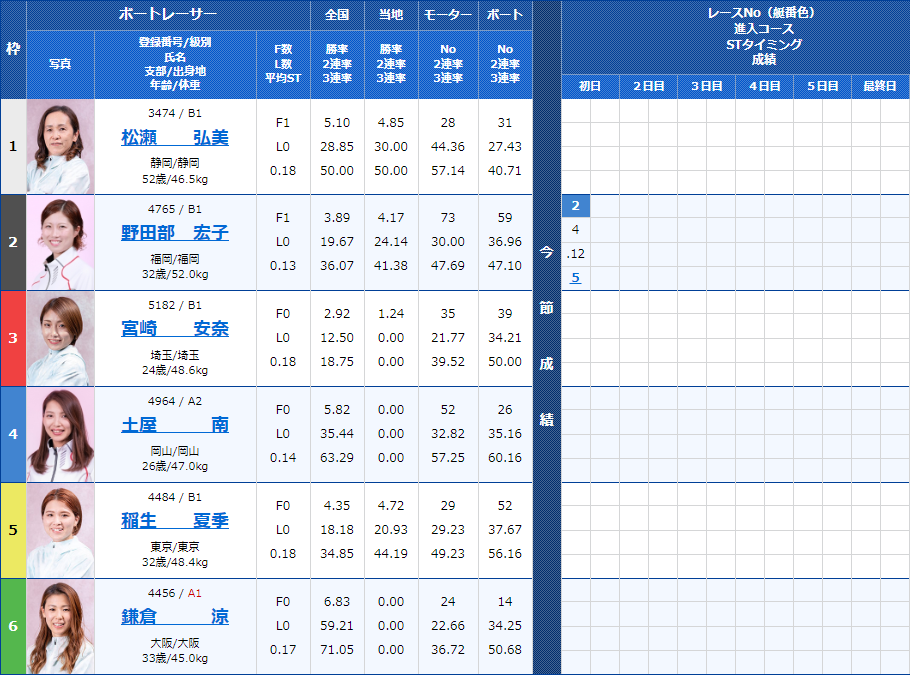The image size is (910, 675).
Task: Click the 今節成績 vertical header
Action: 547,337
